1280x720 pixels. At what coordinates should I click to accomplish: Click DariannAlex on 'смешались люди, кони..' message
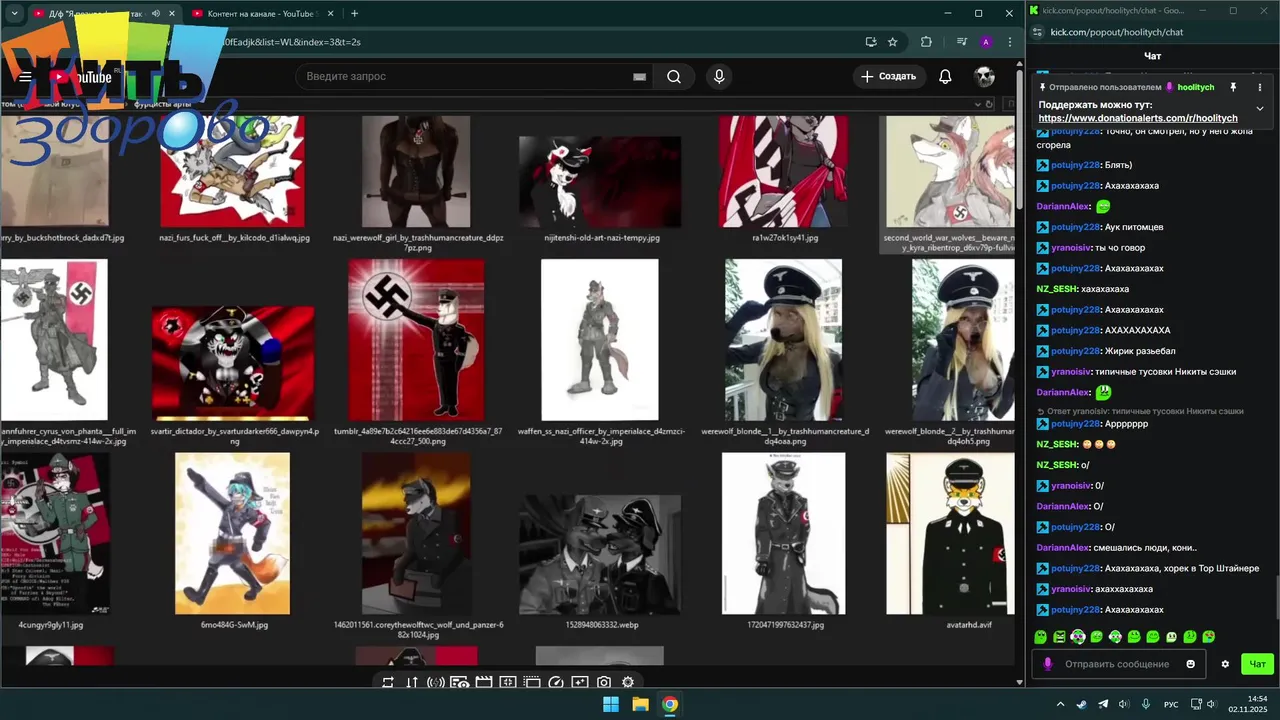[x=1062, y=548]
